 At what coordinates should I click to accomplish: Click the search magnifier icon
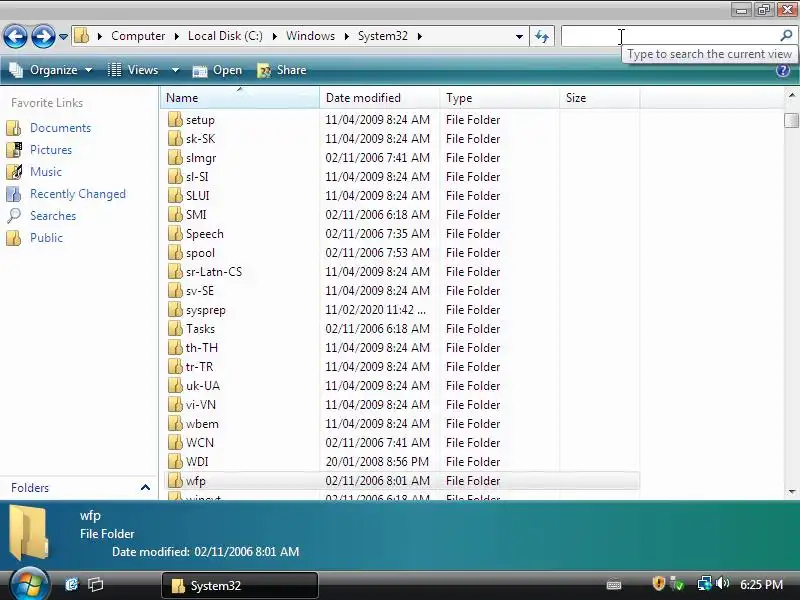[786, 36]
